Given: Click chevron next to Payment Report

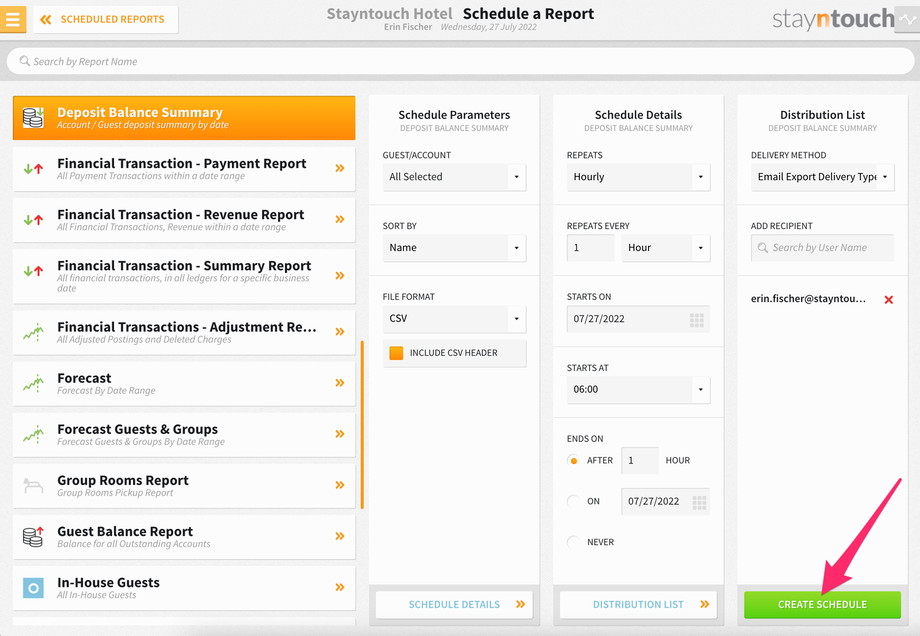Looking at the screenshot, I should click(340, 168).
